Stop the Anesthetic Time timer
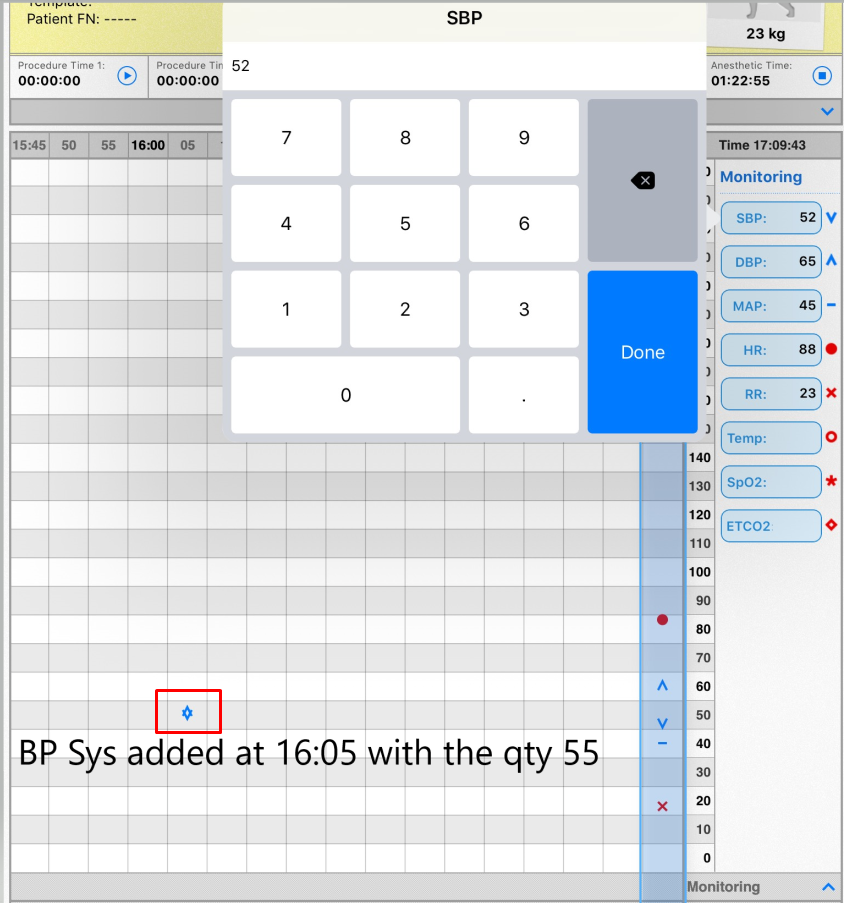This screenshot has width=844, height=903. pyautogui.click(x=822, y=76)
